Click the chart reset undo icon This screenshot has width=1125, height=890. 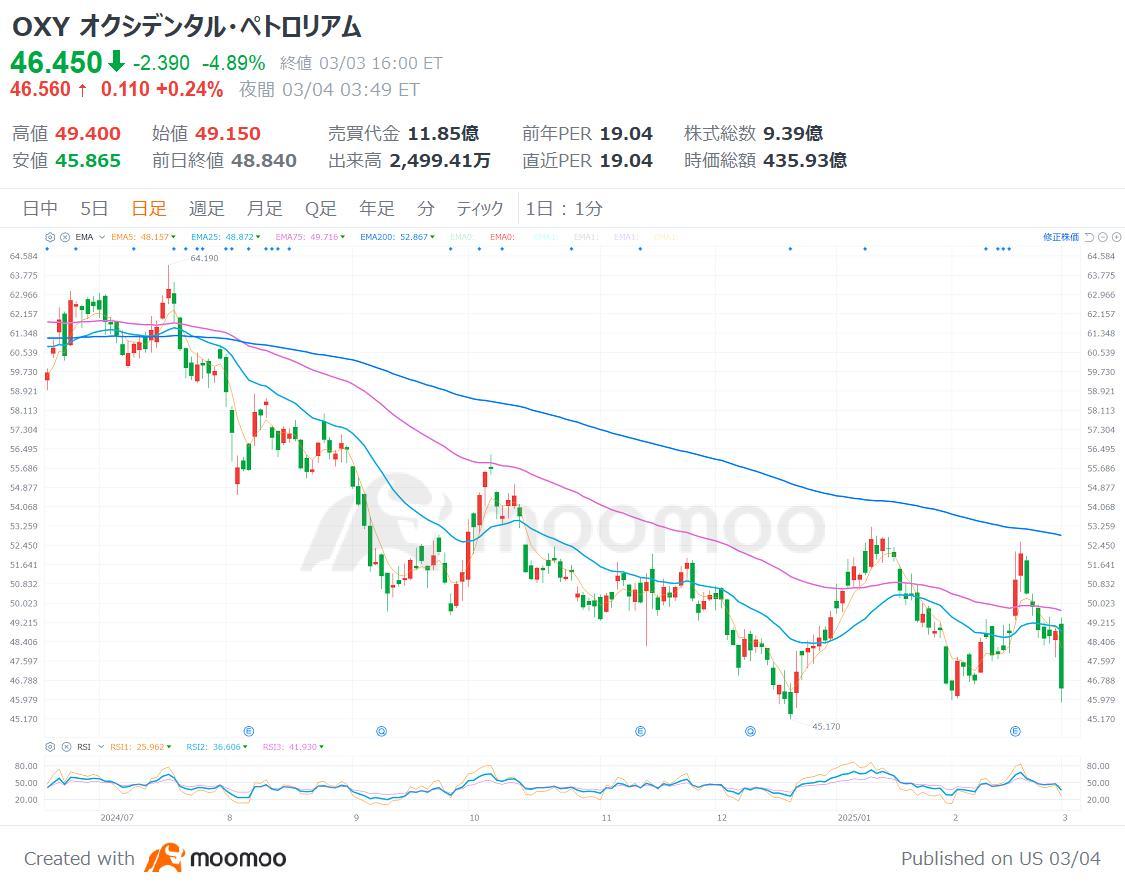coord(1089,237)
